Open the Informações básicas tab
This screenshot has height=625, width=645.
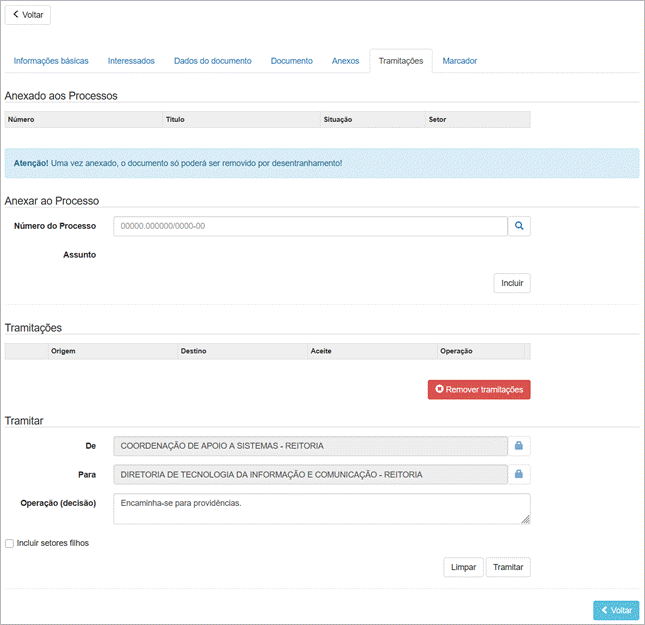(51, 61)
